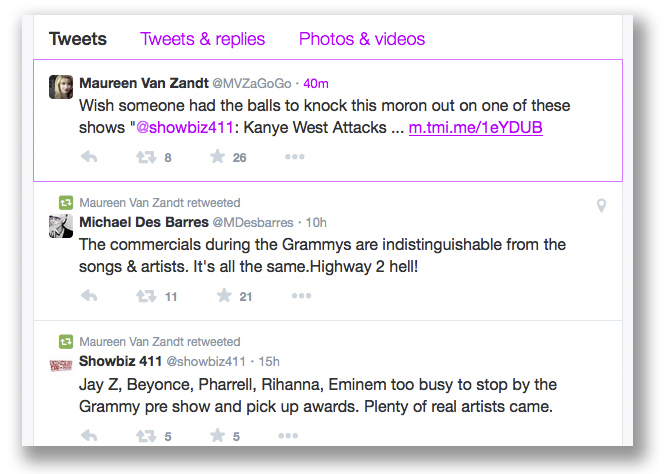This screenshot has height=474, width=667.
Task: Select the Tweets tab
Action: (78, 39)
